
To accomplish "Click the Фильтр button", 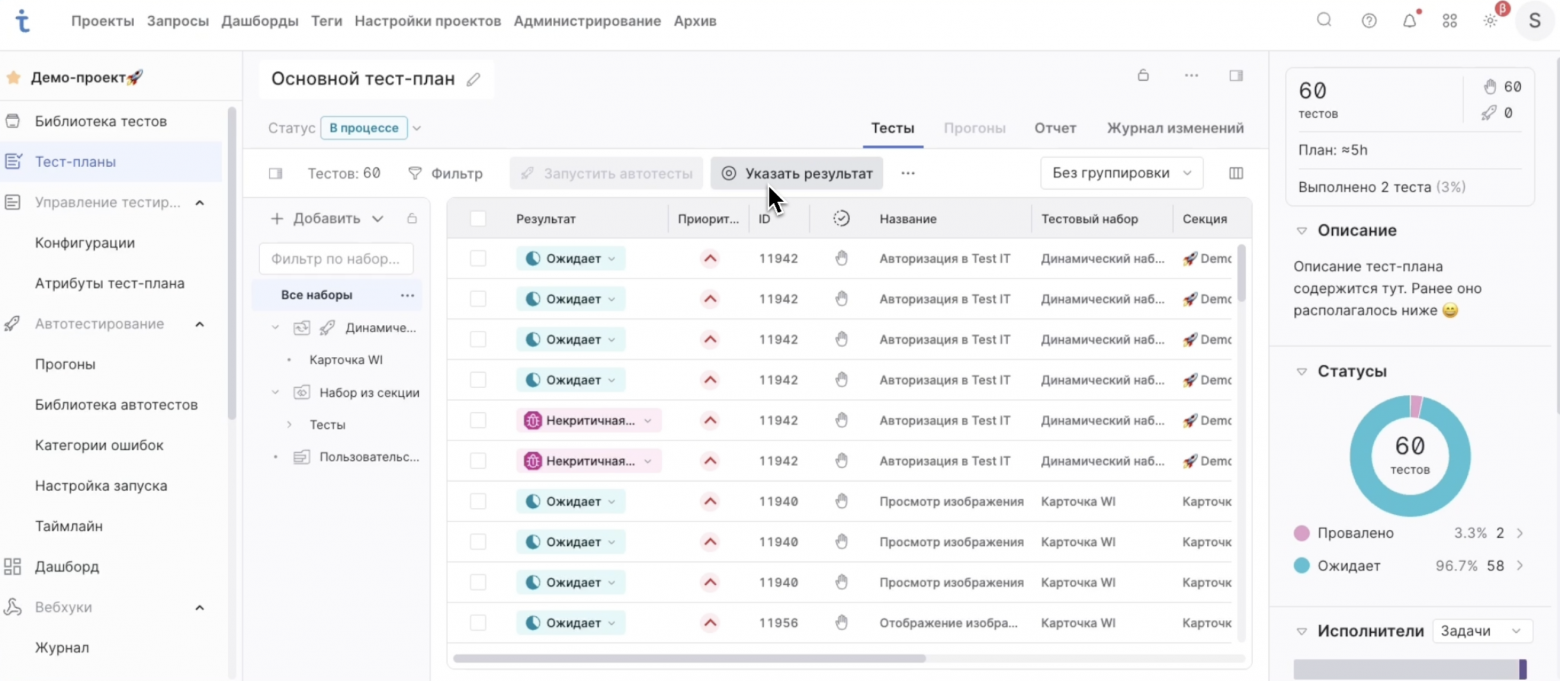I will point(445,173).
